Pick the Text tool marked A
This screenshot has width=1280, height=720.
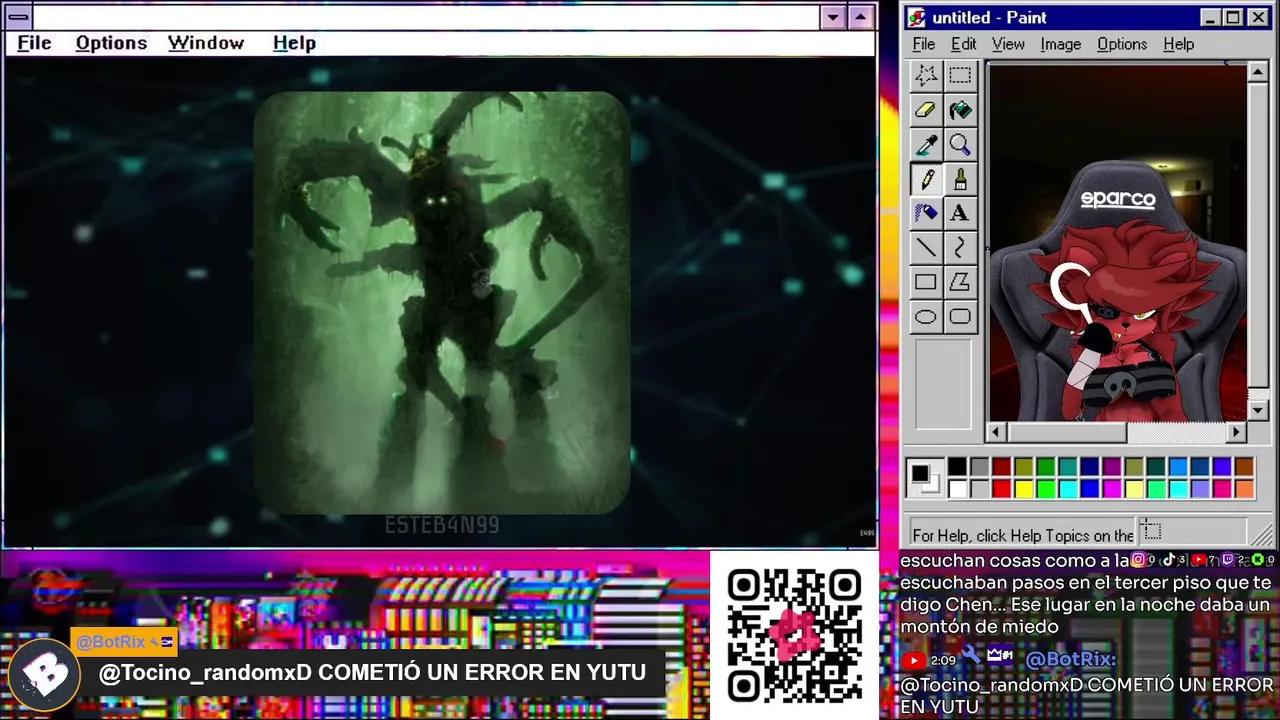pos(960,213)
